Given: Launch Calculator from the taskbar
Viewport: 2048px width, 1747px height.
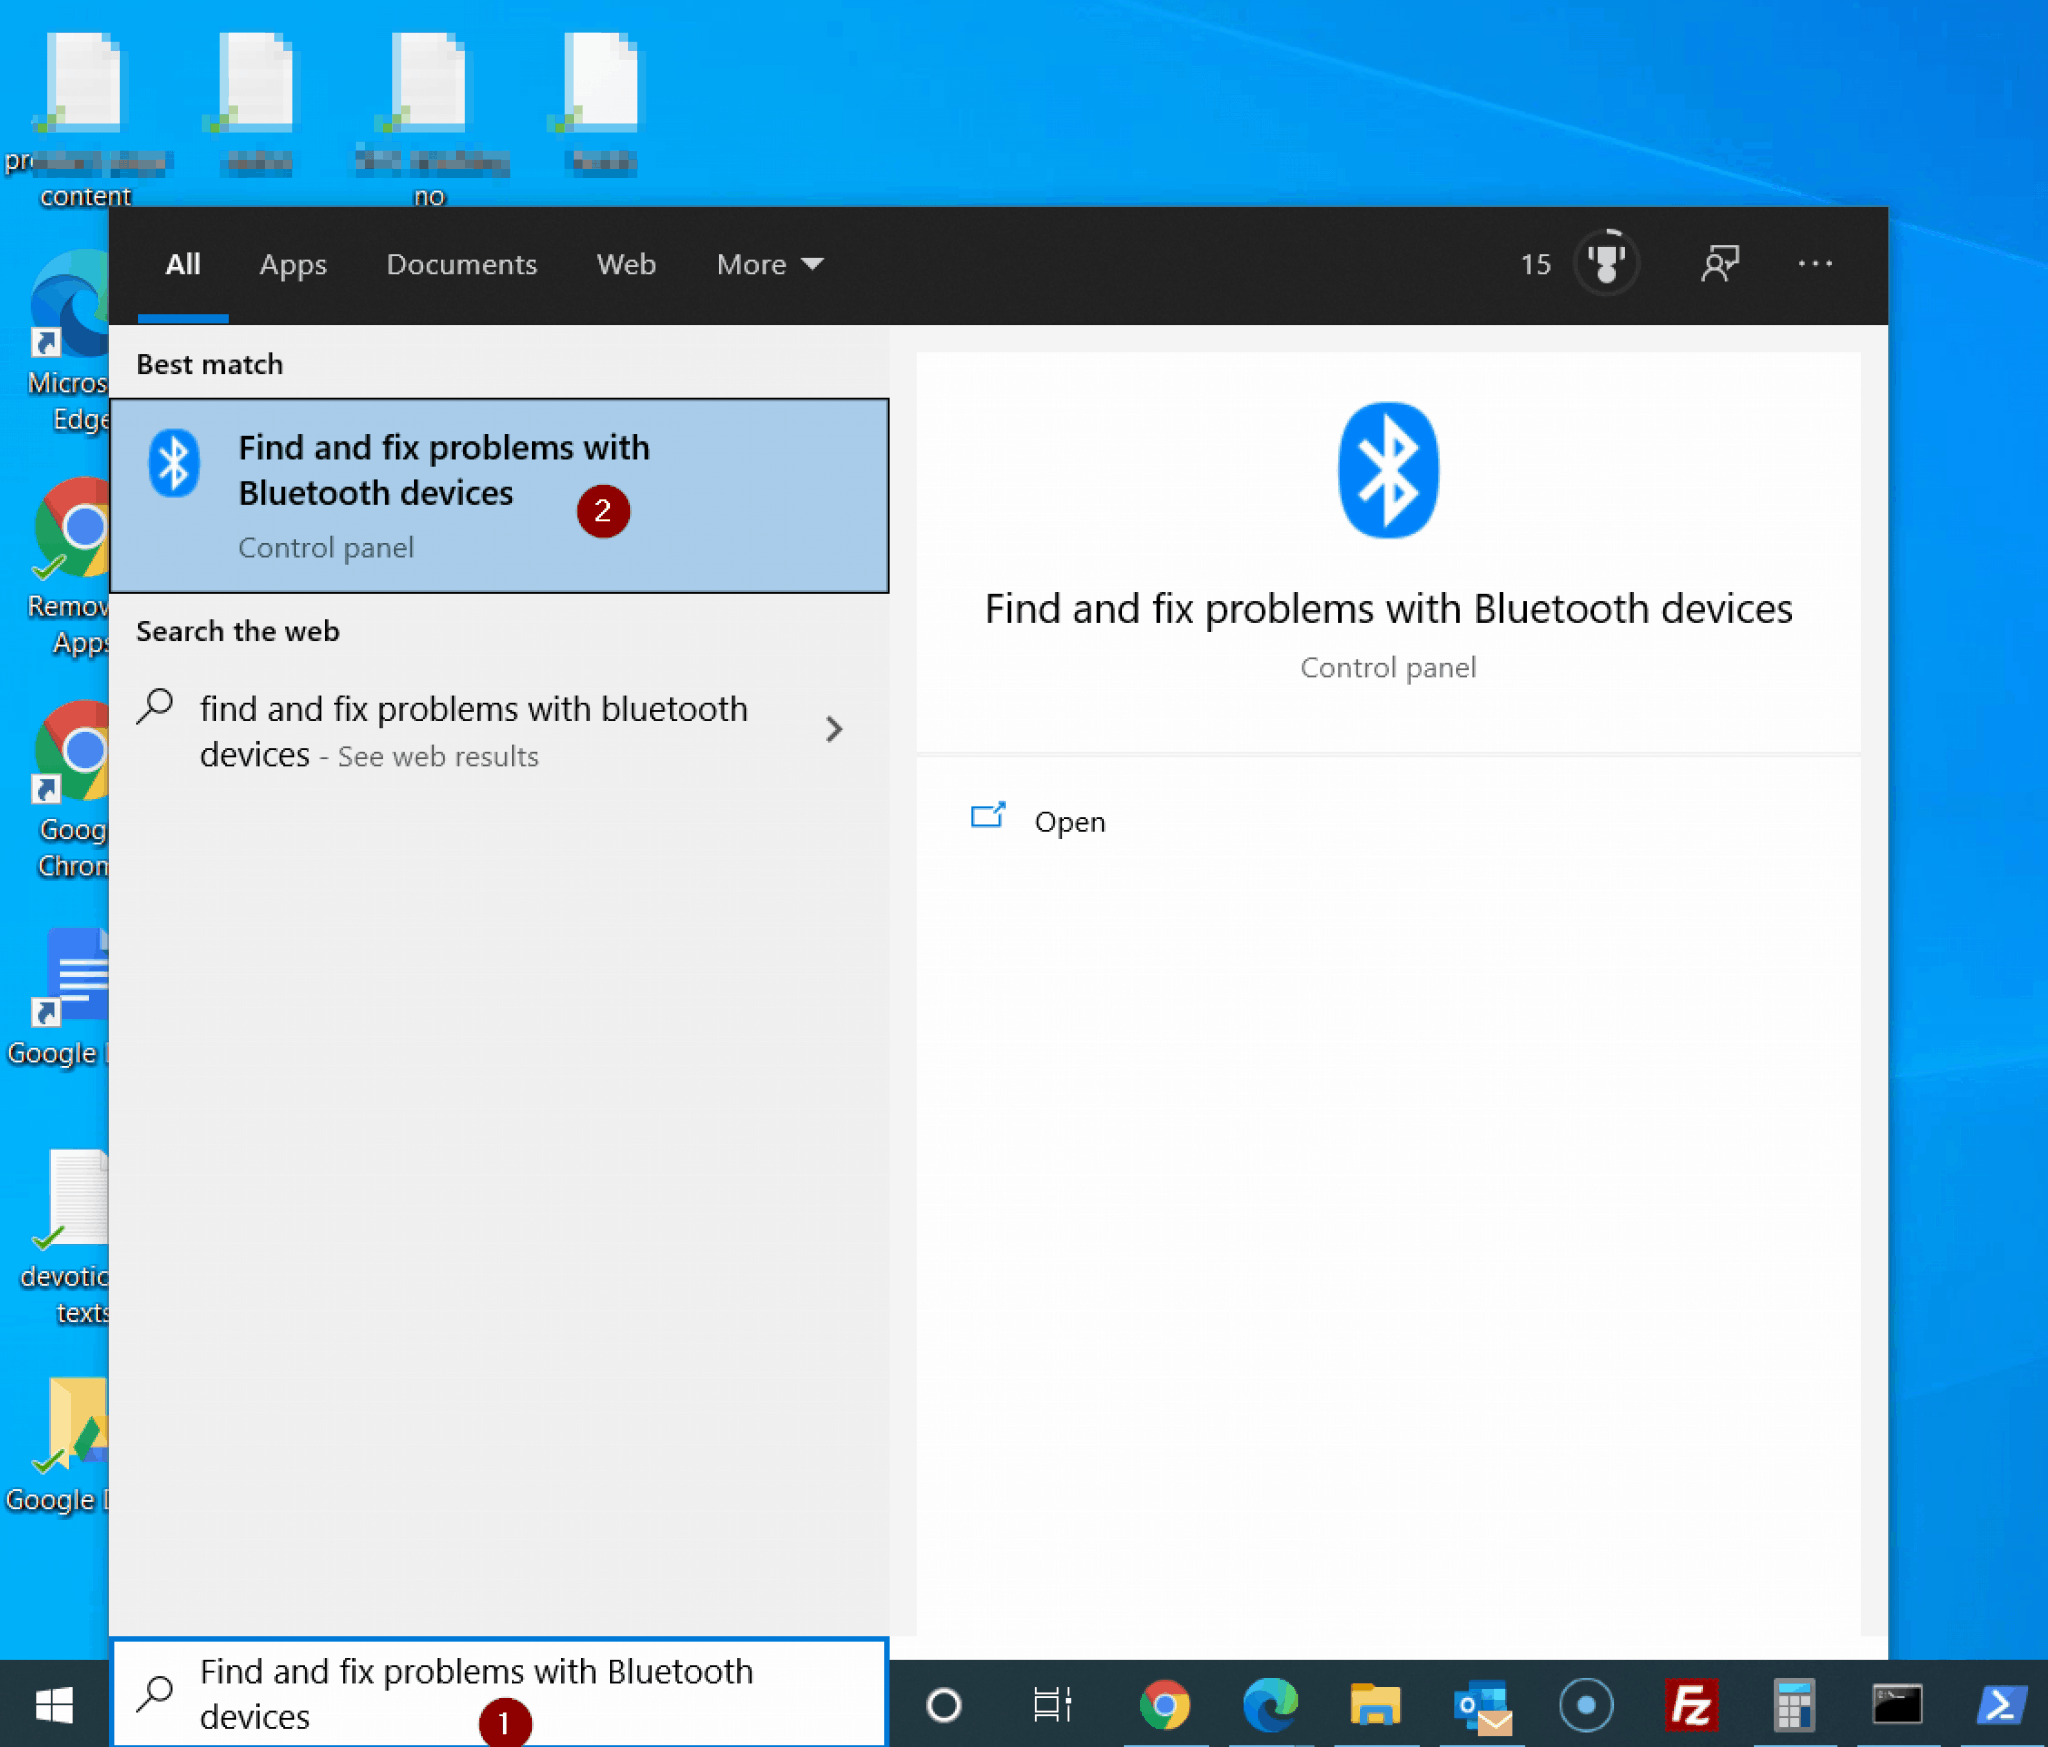Looking at the screenshot, I should tap(1795, 1706).
